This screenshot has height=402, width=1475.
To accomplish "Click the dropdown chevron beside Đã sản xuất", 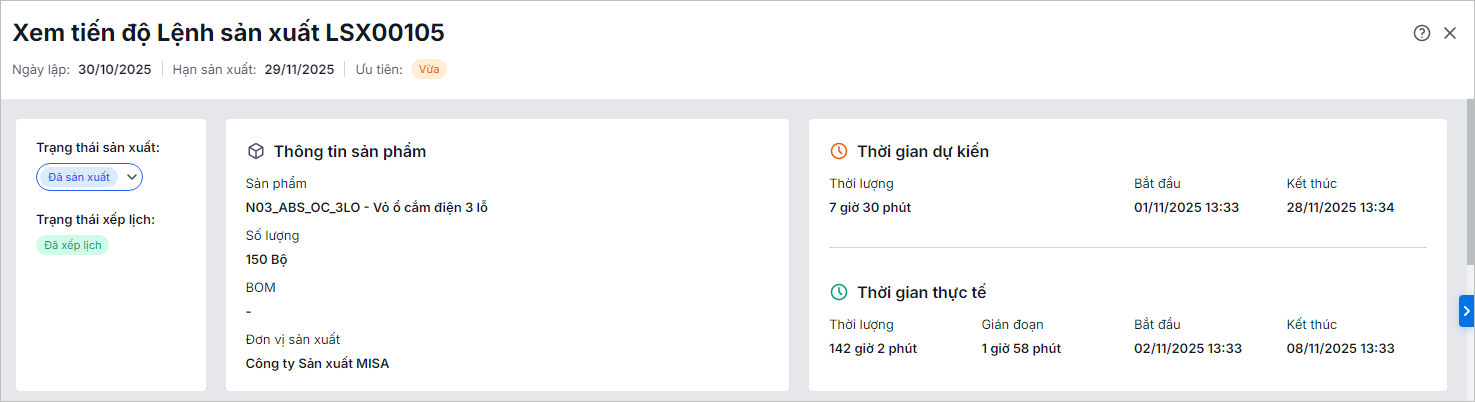I will [131, 177].
